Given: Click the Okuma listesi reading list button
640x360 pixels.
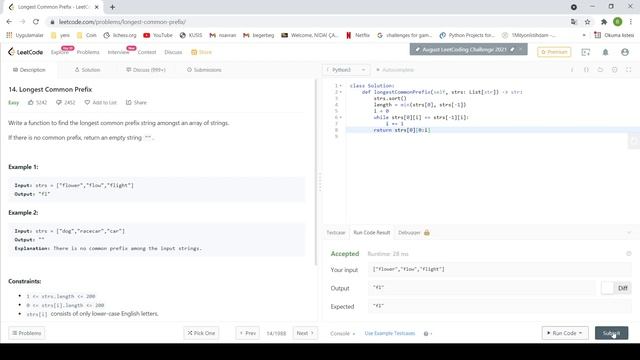Looking at the screenshot, I should [x=614, y=36].
